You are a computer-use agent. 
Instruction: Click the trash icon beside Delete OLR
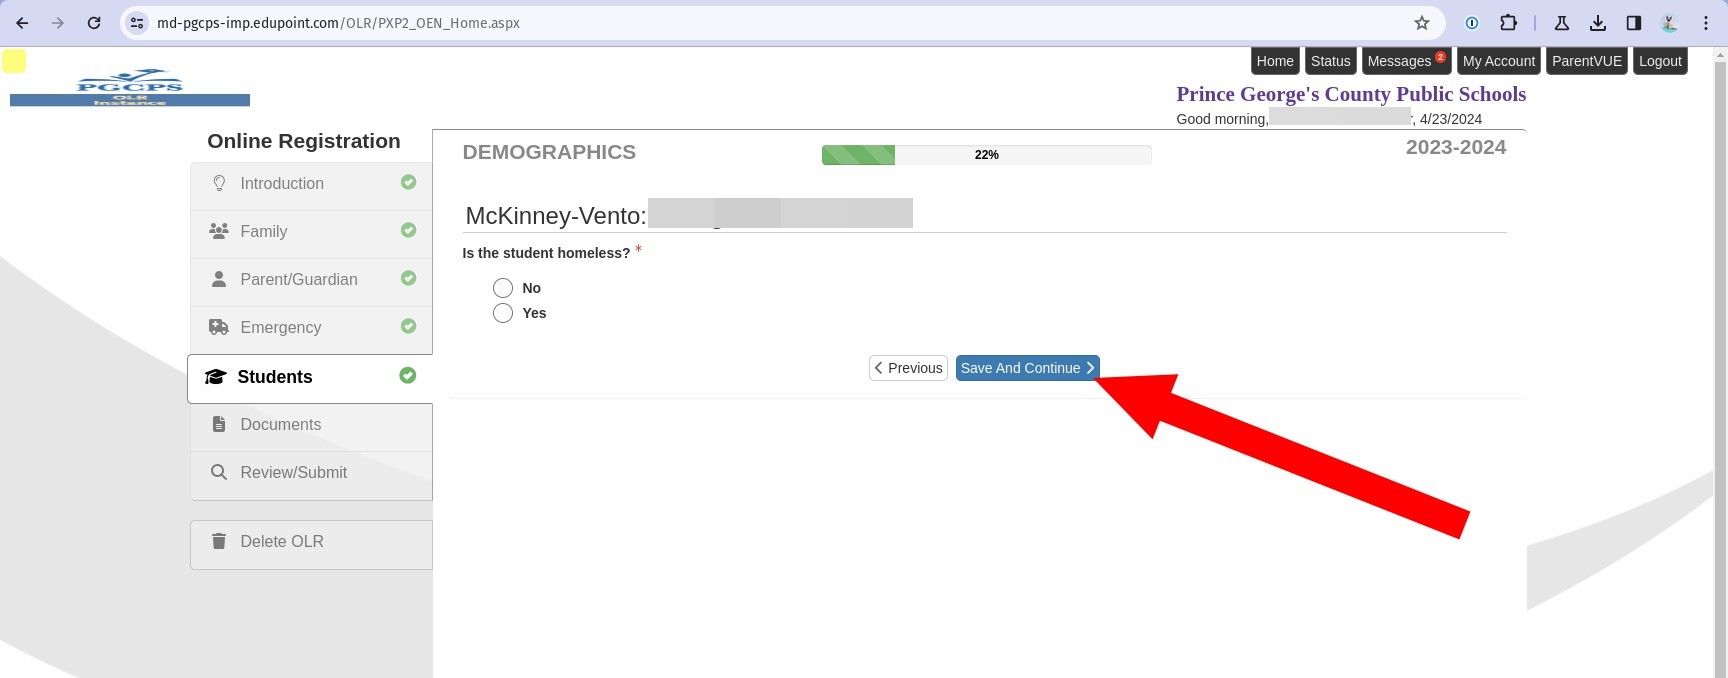pyautogui.click(x=219, y=541)
